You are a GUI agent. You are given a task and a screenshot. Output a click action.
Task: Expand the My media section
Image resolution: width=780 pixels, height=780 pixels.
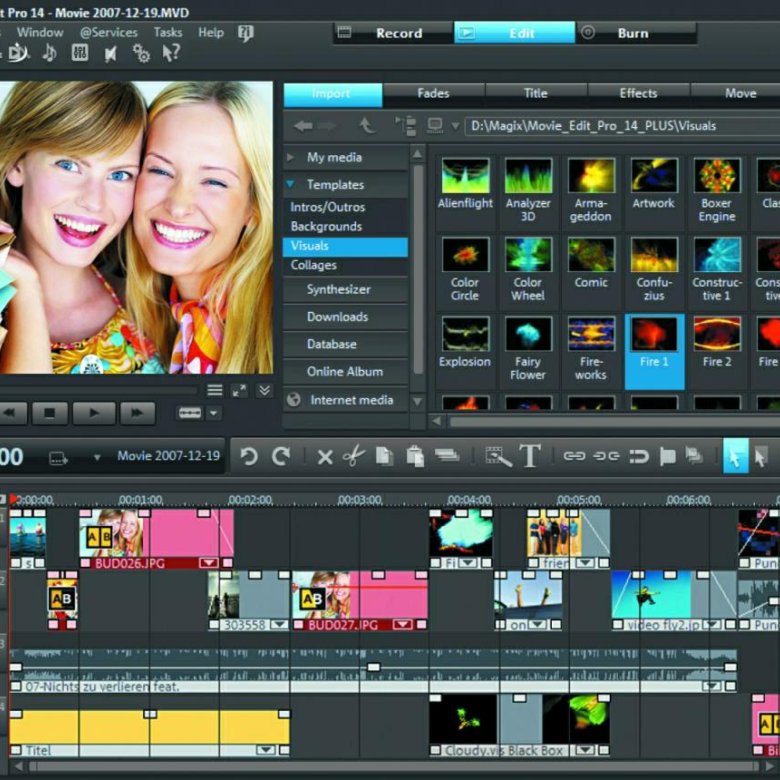(334, 157)
